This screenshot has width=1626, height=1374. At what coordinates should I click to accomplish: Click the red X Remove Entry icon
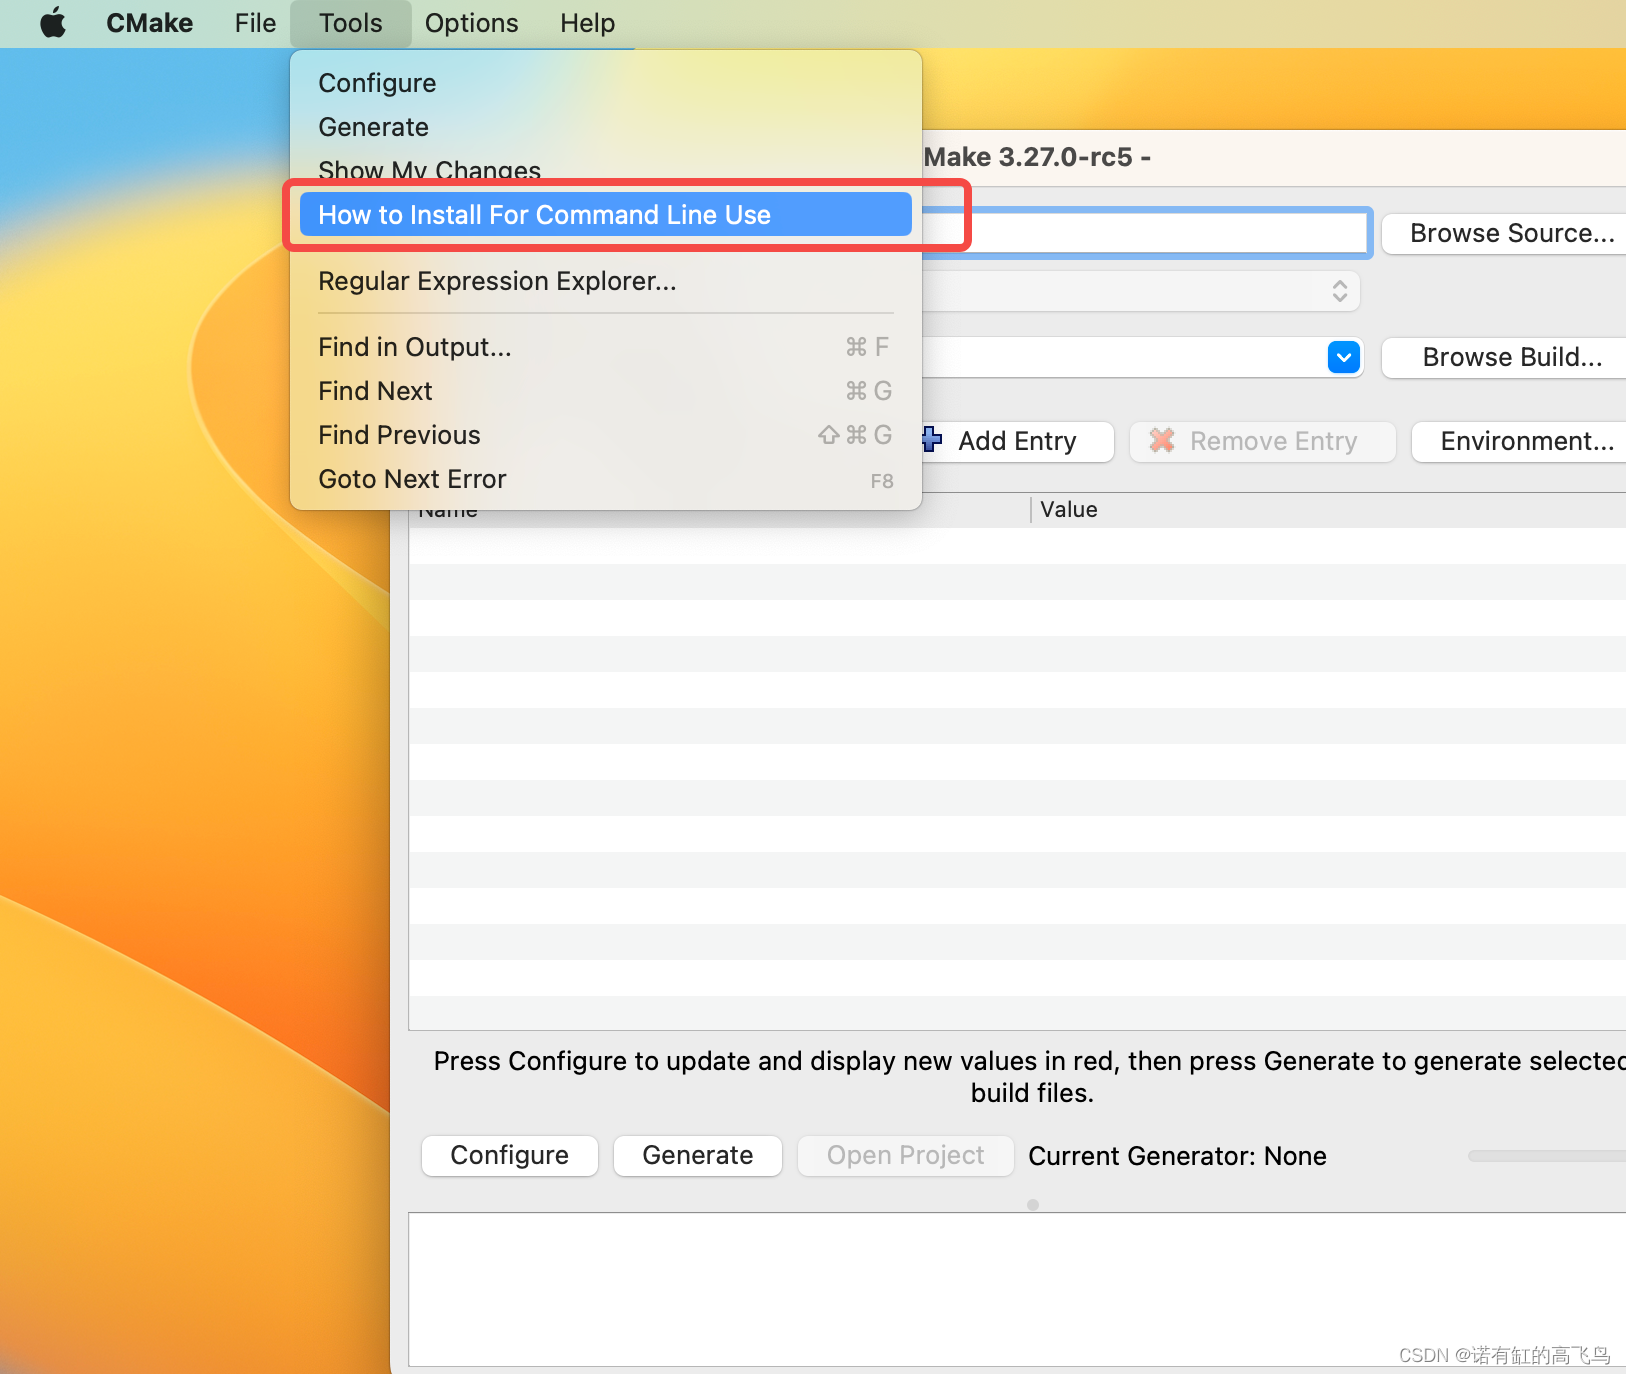(1162, 440)
